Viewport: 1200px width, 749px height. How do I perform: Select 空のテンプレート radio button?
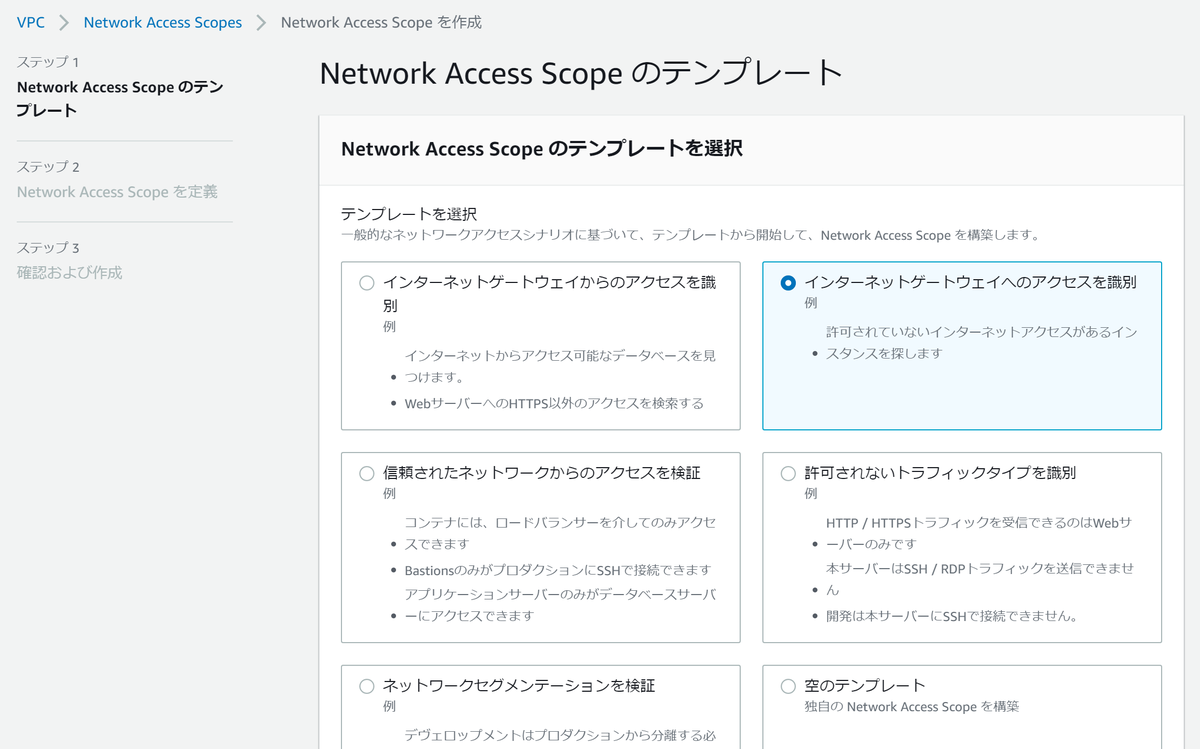coord(788,686)
